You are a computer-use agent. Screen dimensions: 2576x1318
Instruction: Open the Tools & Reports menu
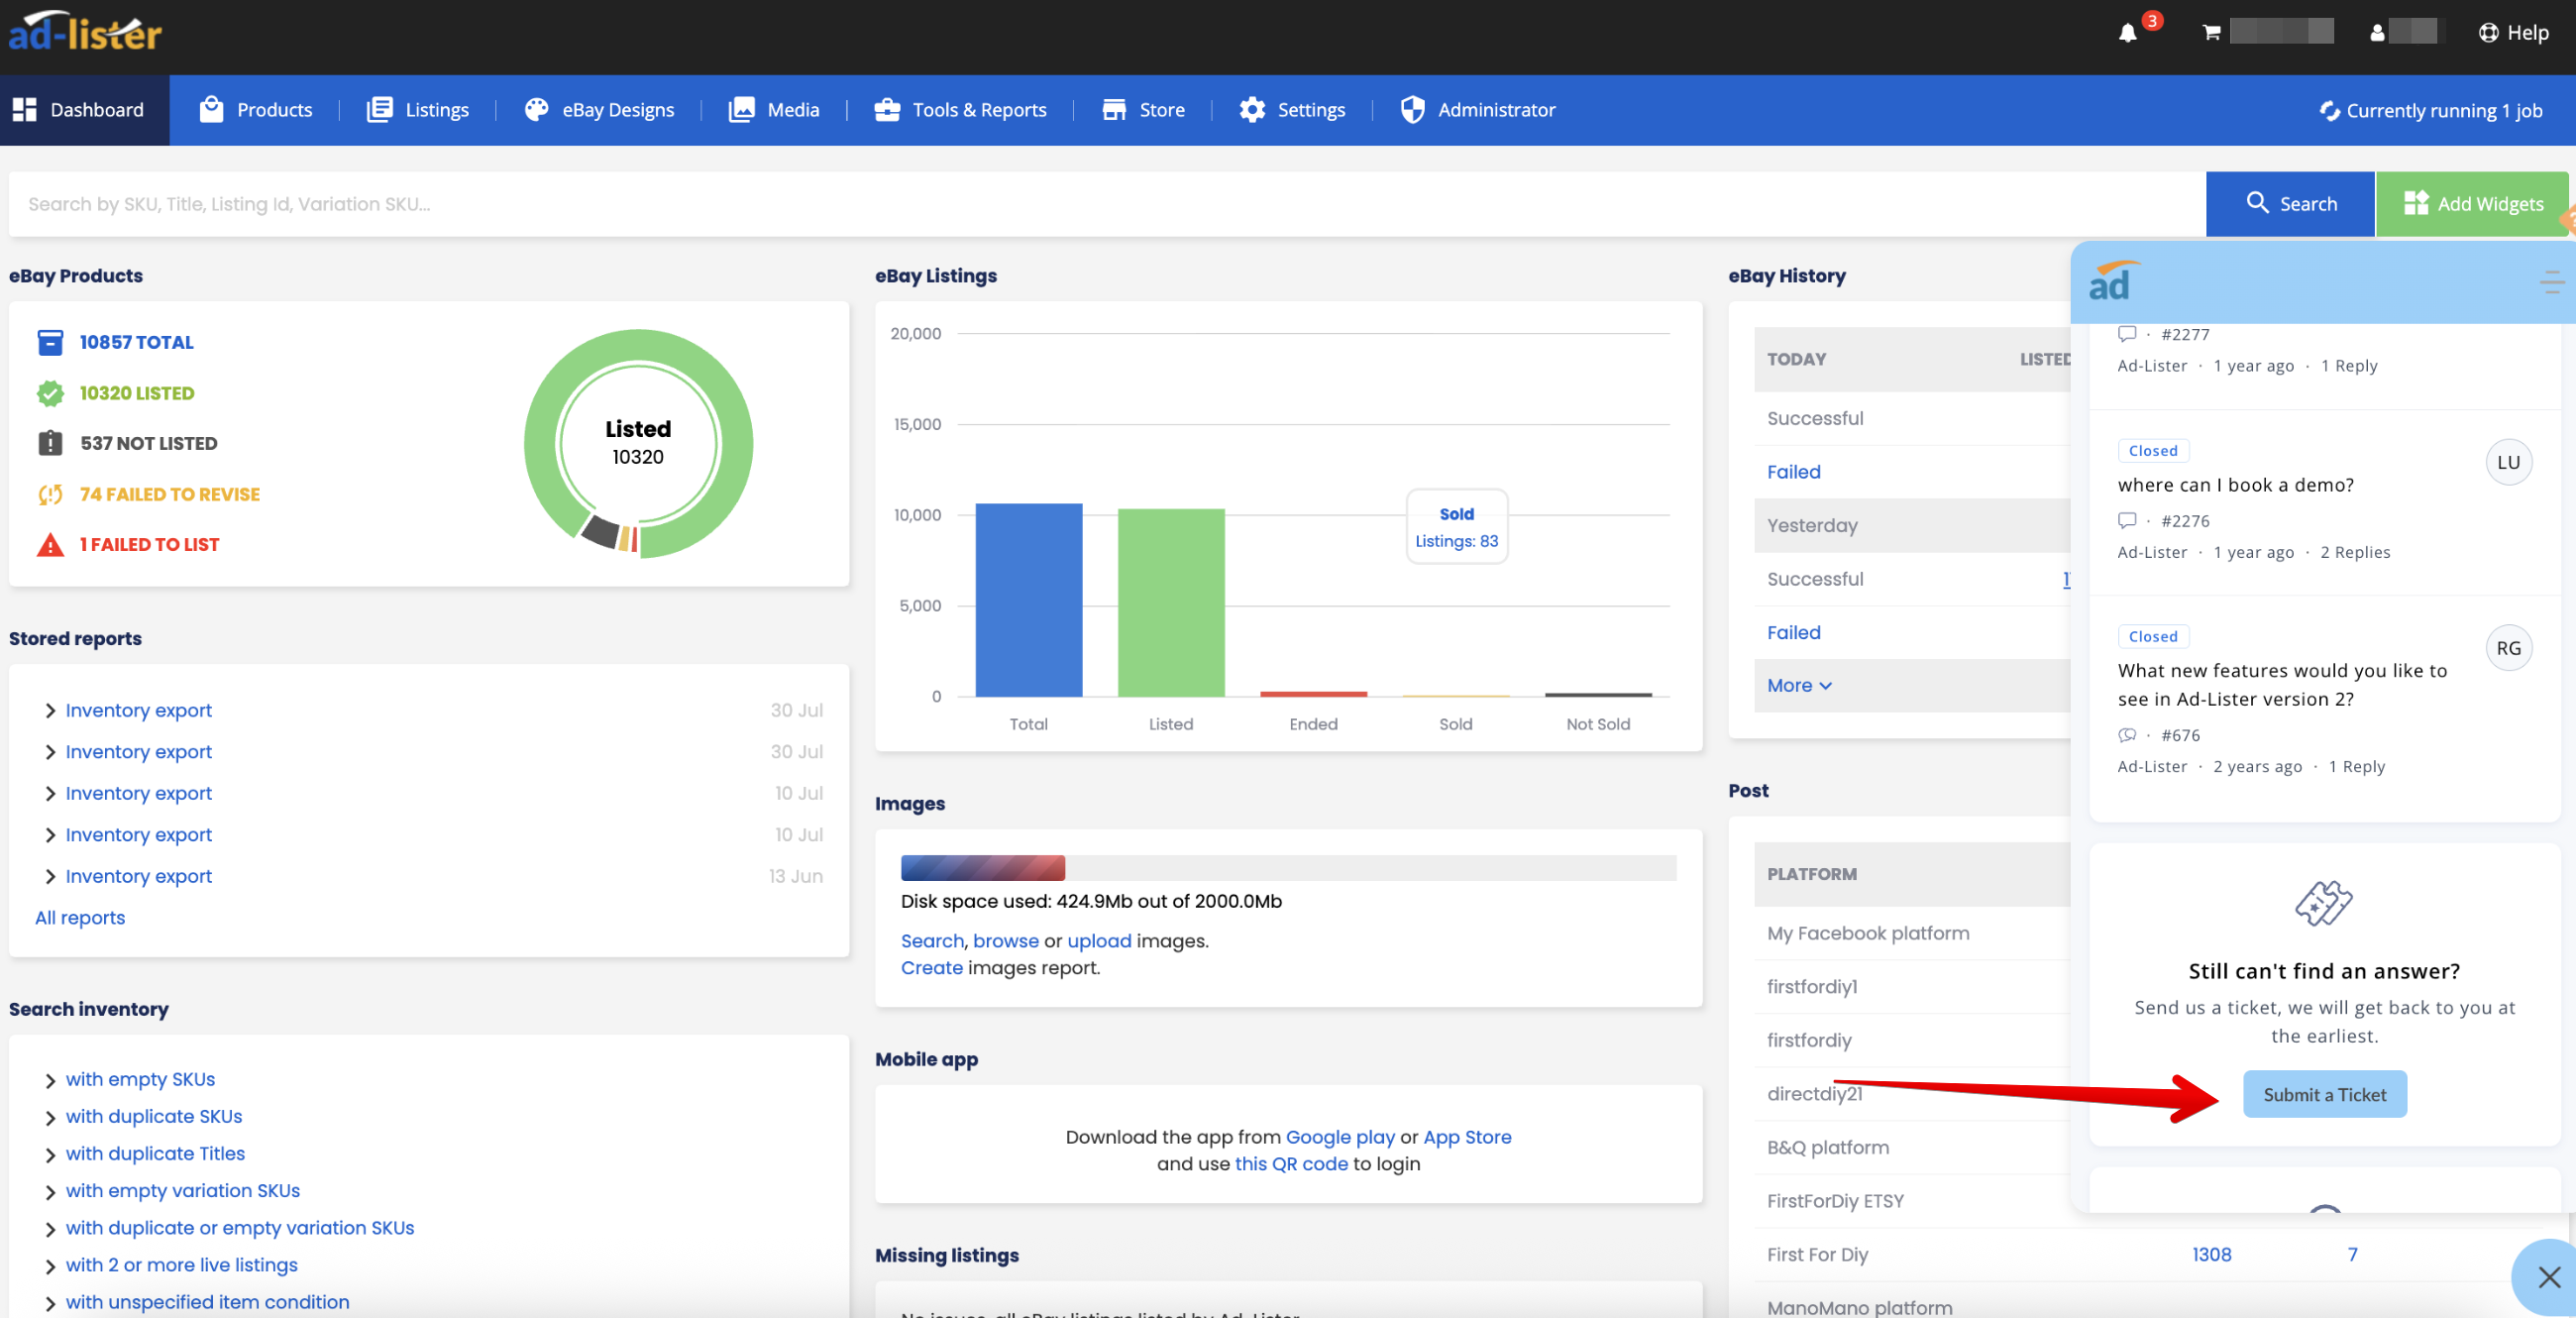tap(960, 110)
